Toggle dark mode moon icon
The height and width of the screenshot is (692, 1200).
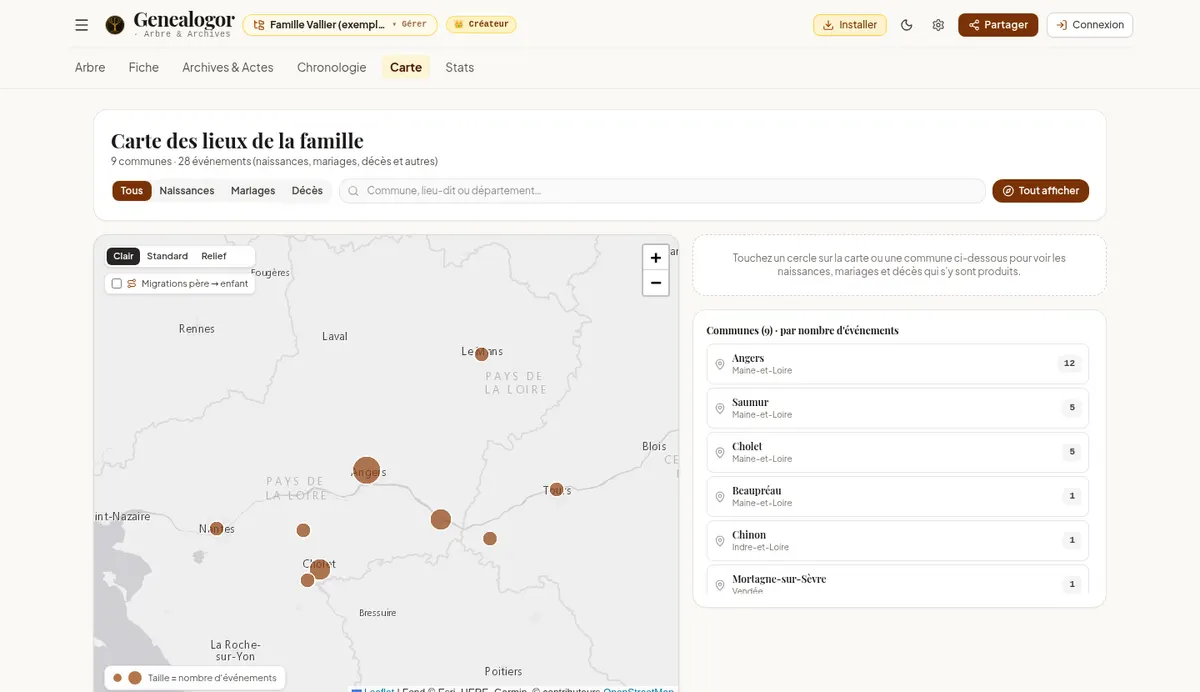(x=907, y=25)
